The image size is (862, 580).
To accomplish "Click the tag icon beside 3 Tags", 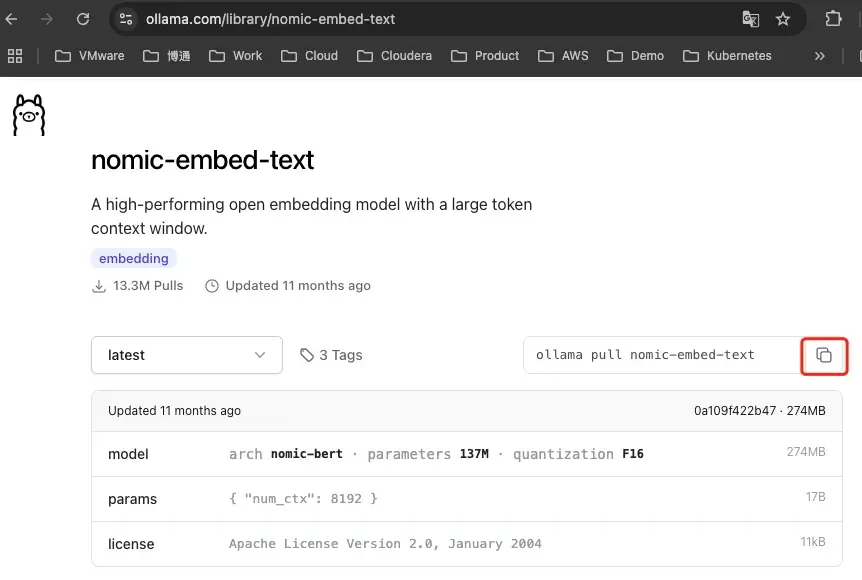I will [307, 355].
